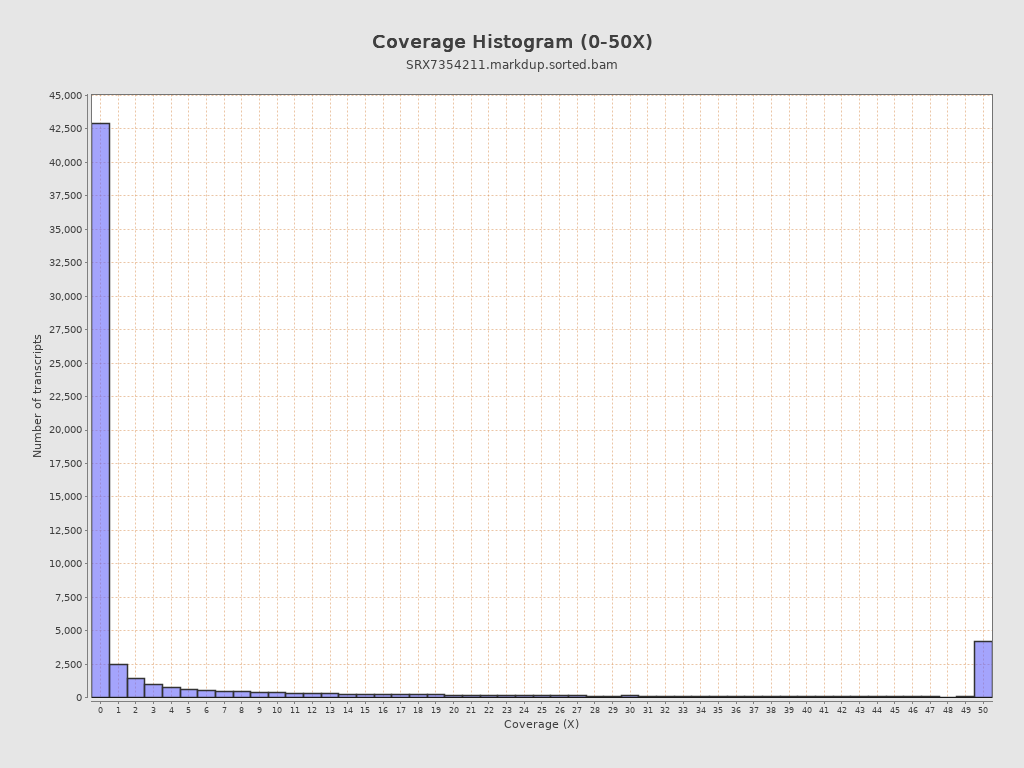The image size is (1024, 768).
Task: Select the bar at coverage 2
Action: pyautogui.click(x=136, y=688)
